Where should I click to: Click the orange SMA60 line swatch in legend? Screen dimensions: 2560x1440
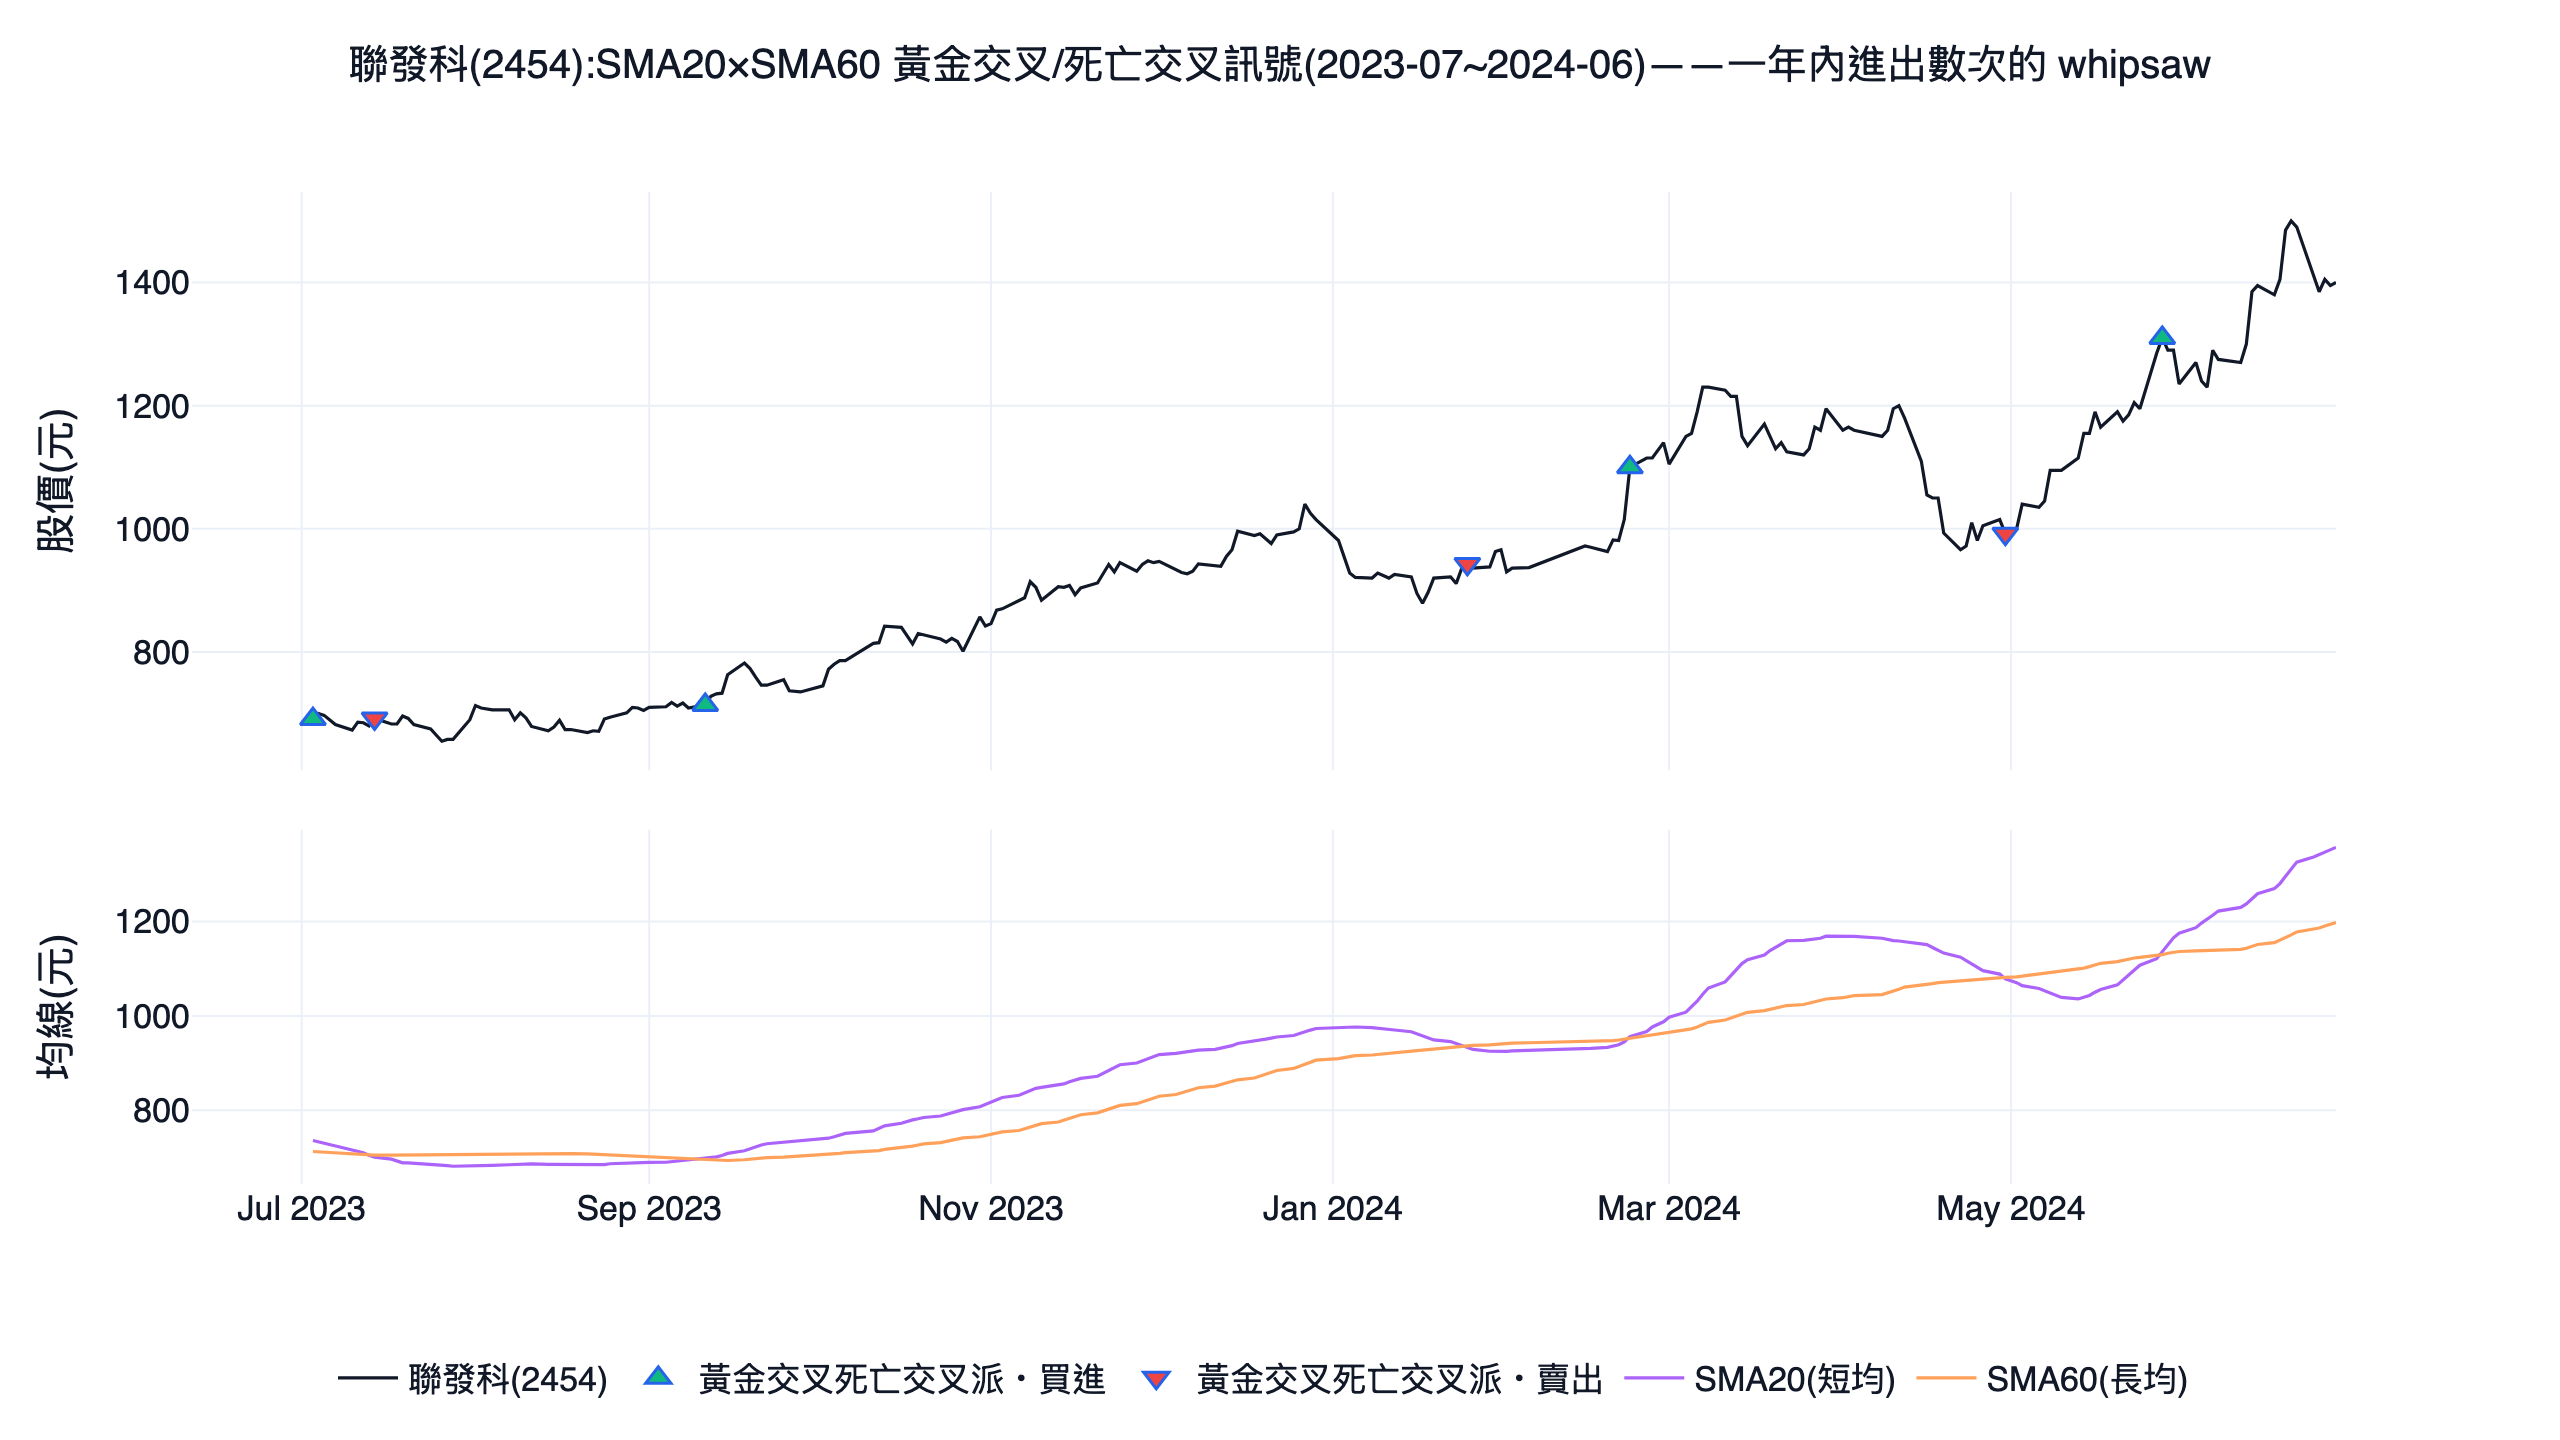[x=1946, y=1379]
